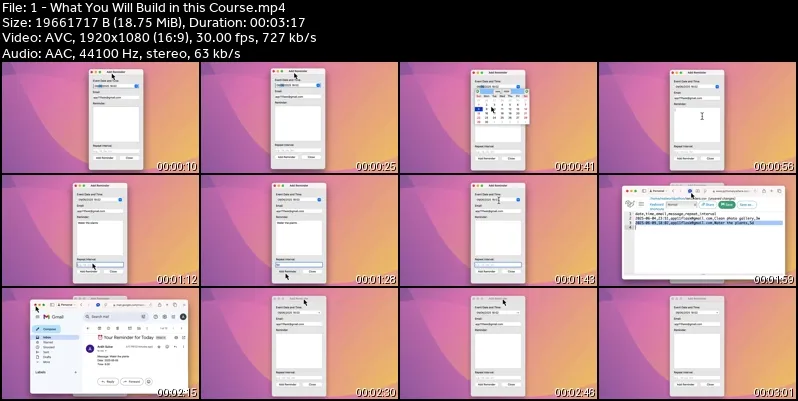Click Email field in the 00:00:10 frame

(116, 98)
